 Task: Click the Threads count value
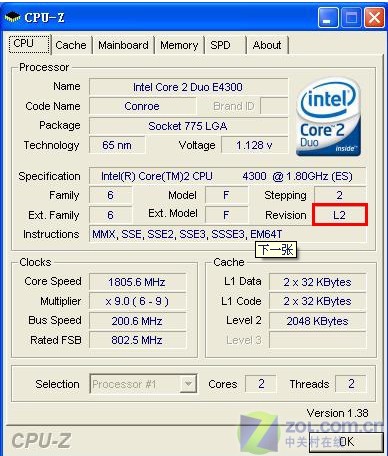tap(351, 384)
